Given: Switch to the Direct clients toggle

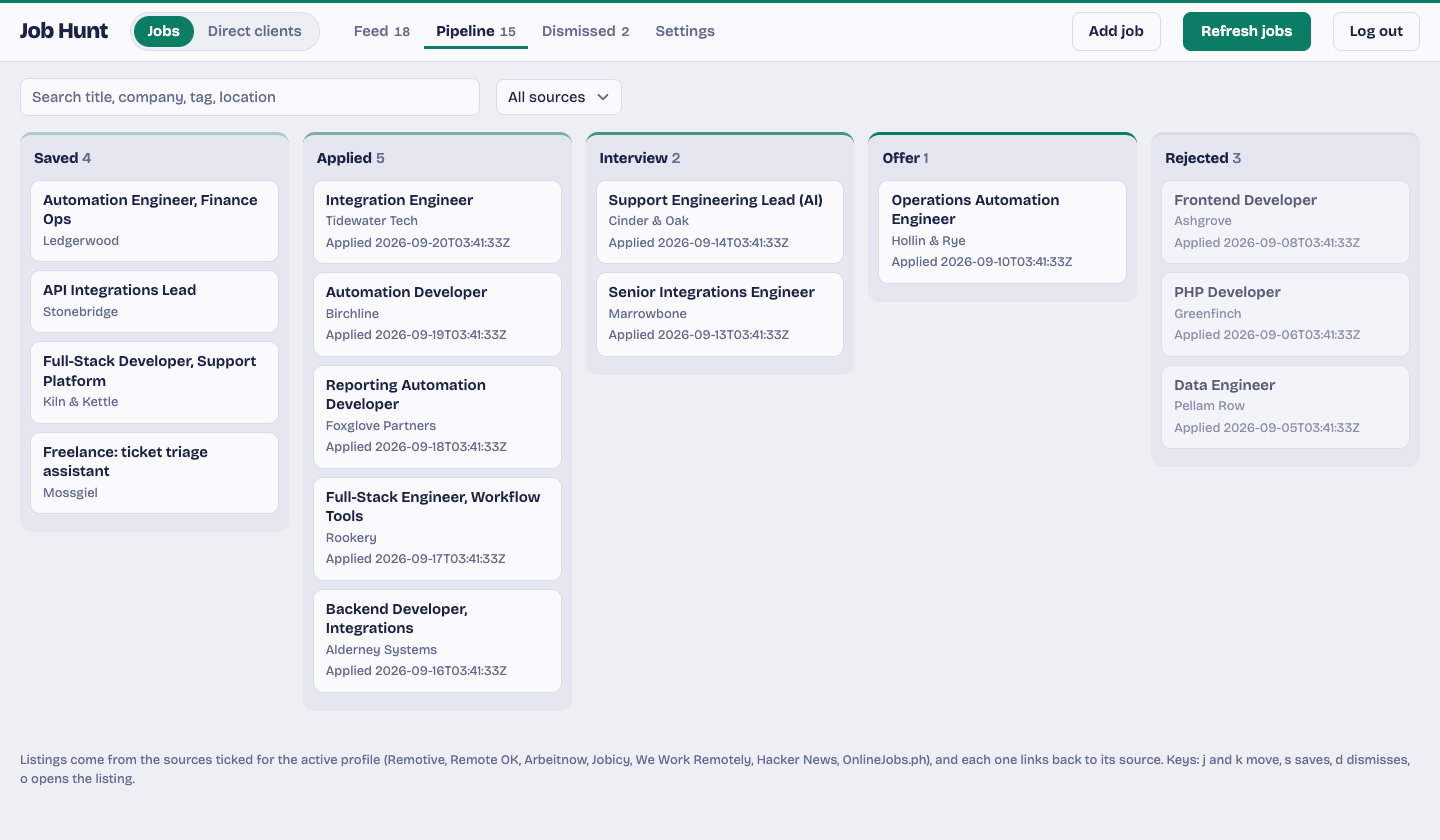Looking at the screenshot, I should (254, 31).
